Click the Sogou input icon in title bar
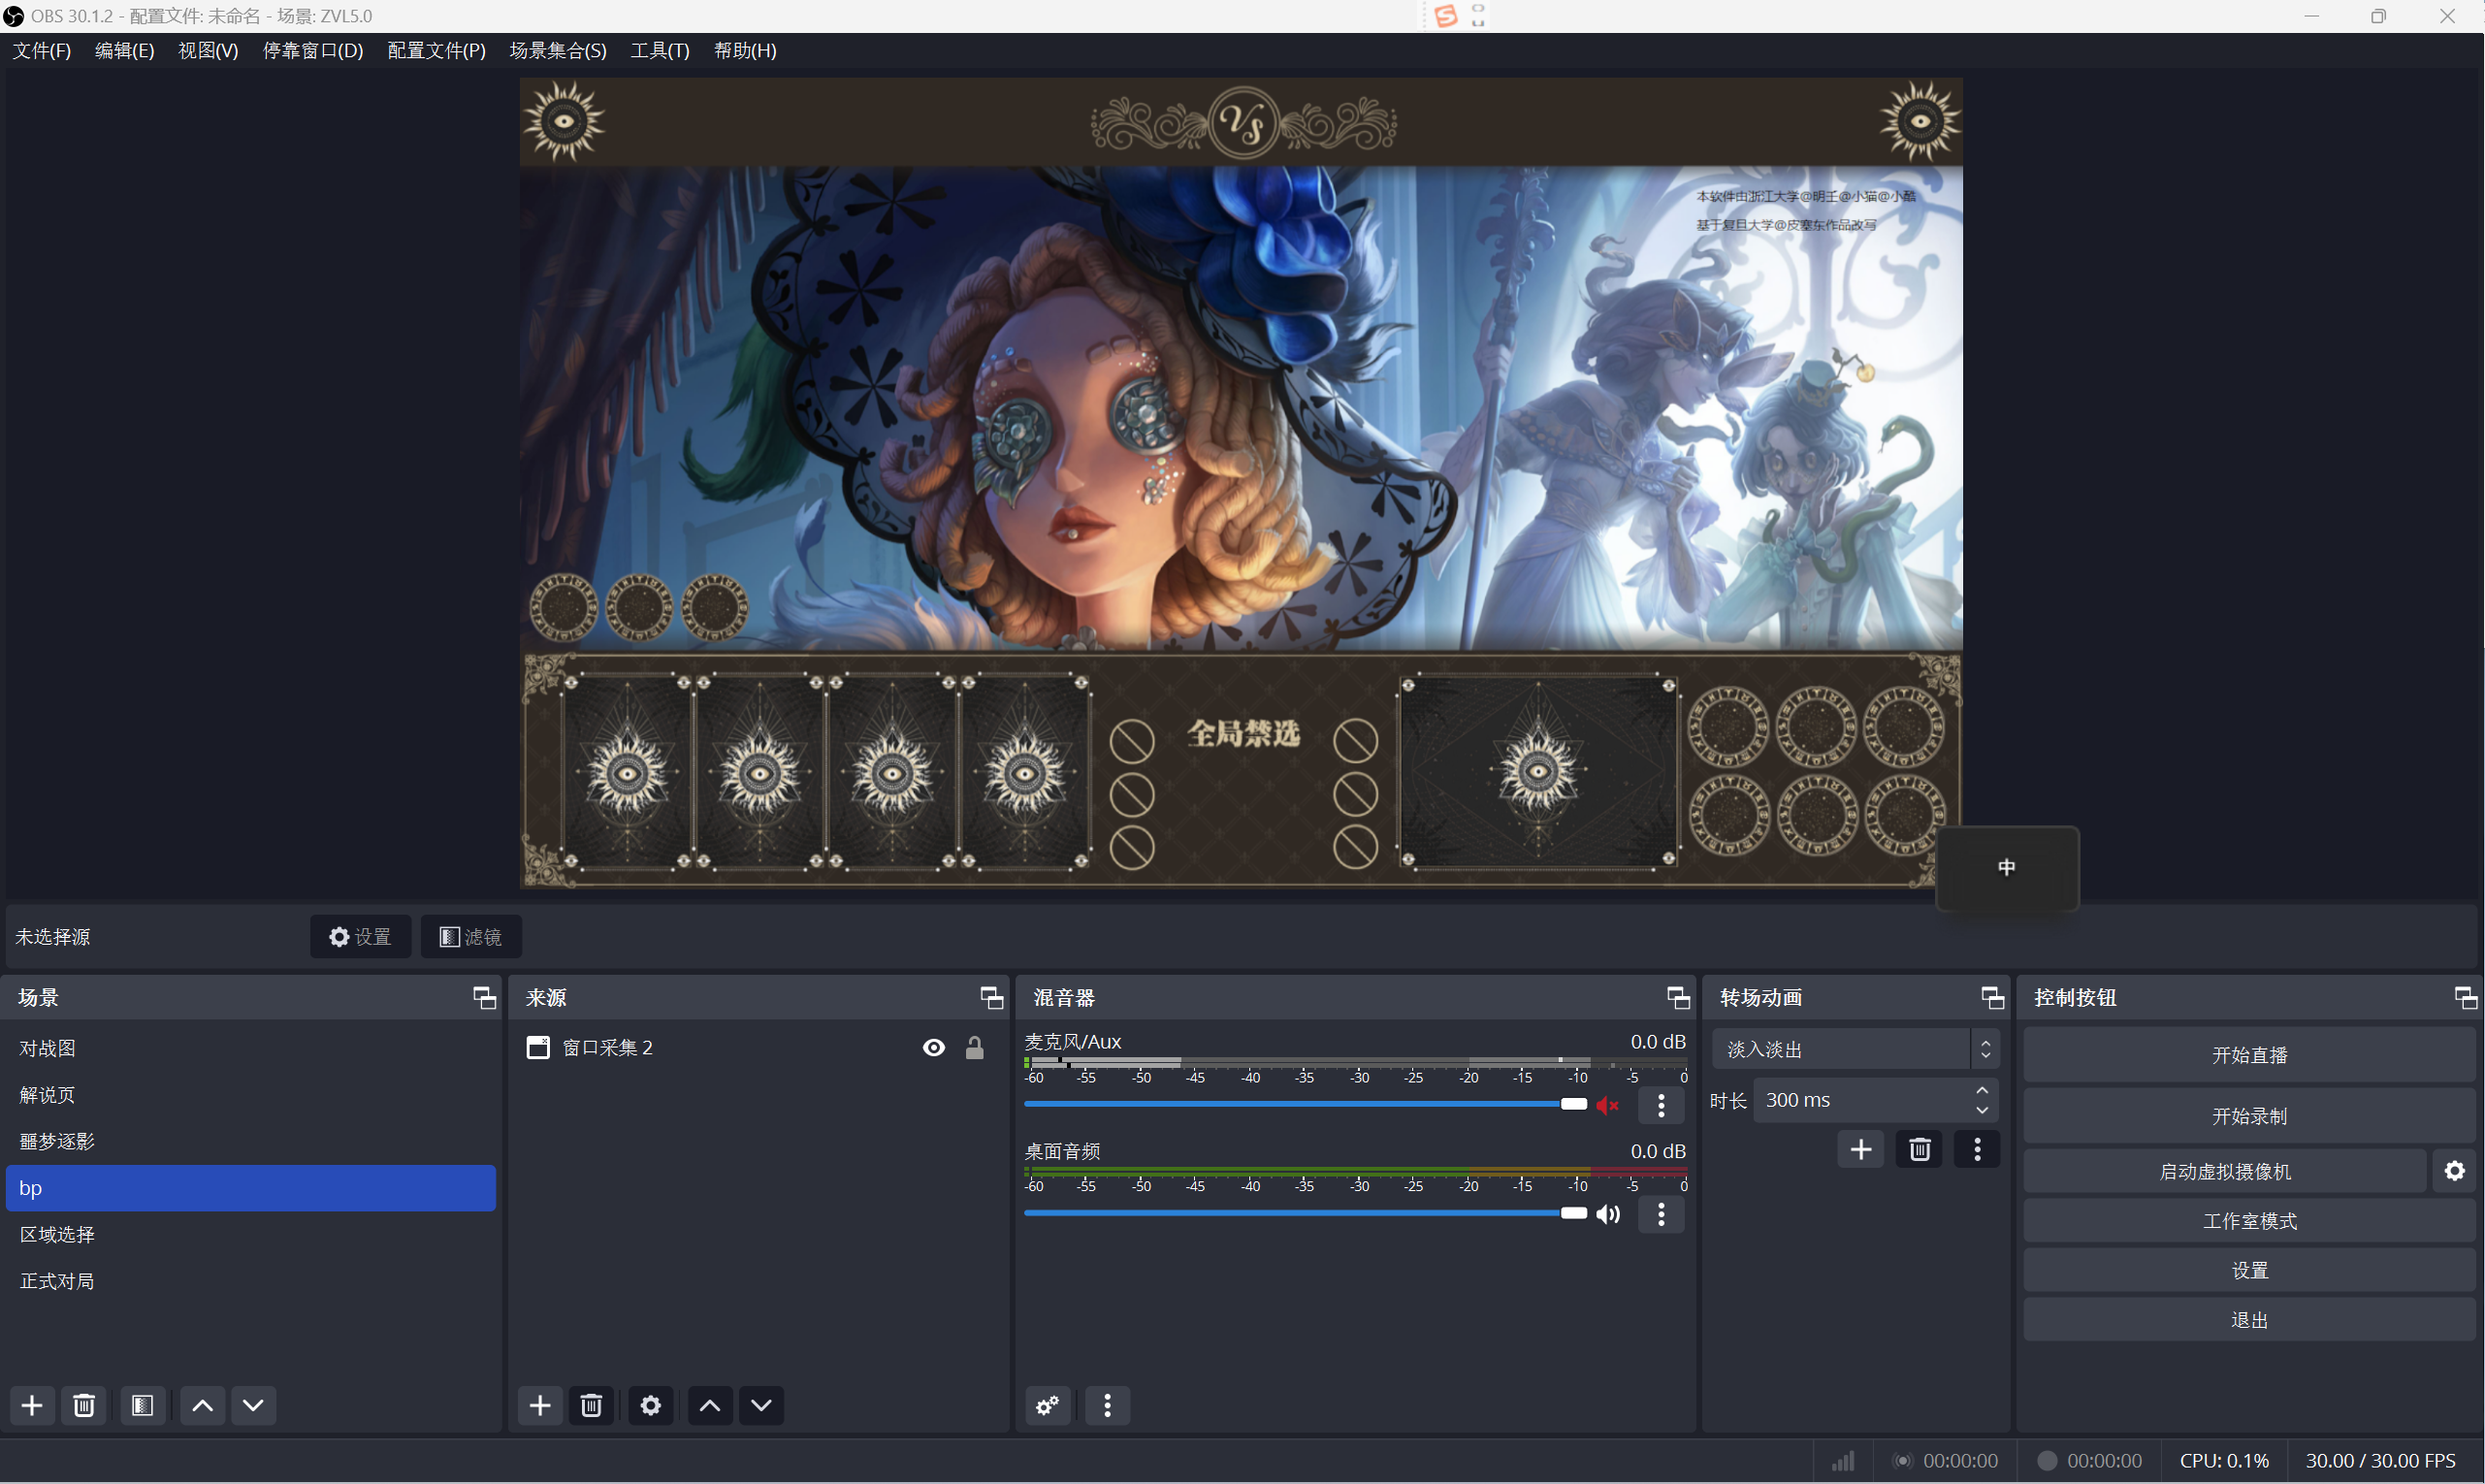 [x=1446, y=16]
